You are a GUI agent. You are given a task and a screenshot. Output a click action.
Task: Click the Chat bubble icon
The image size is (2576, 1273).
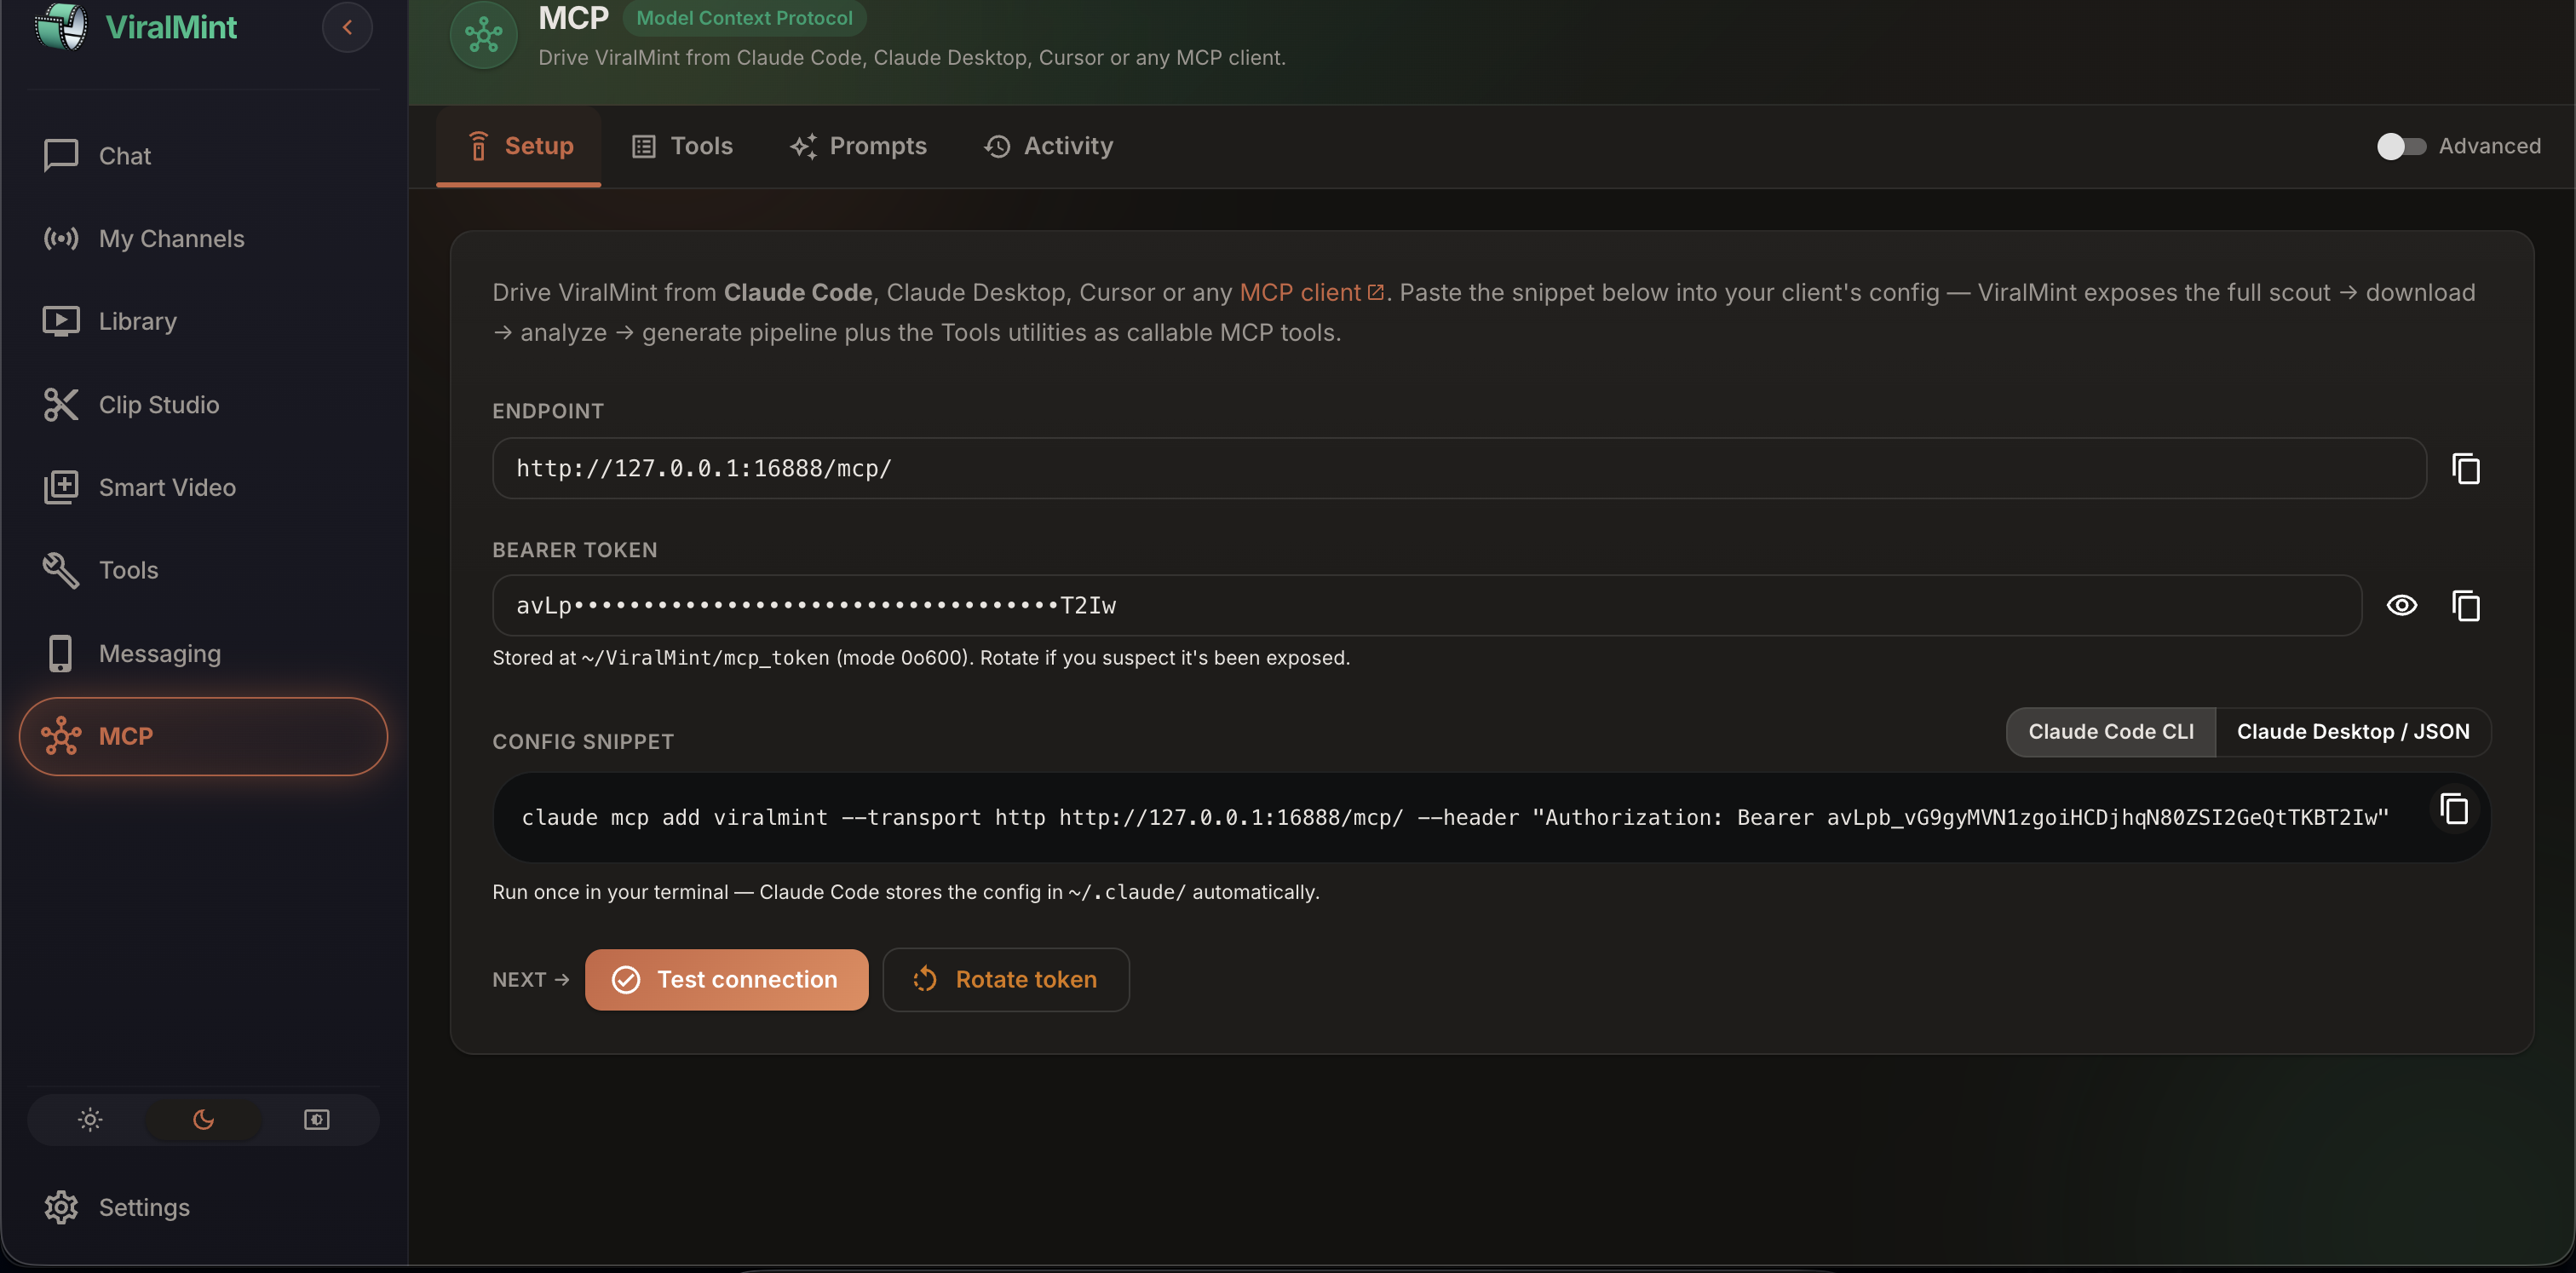click(61, 156)
